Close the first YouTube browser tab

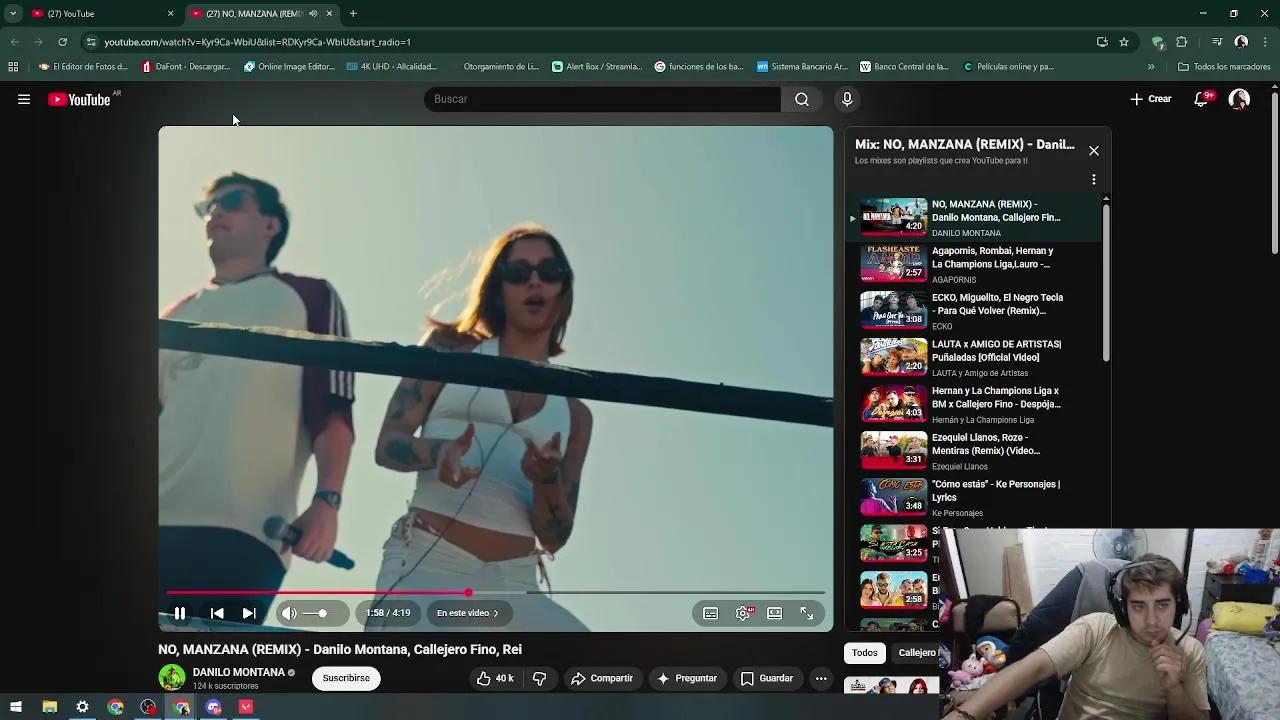tap(170, 13)
